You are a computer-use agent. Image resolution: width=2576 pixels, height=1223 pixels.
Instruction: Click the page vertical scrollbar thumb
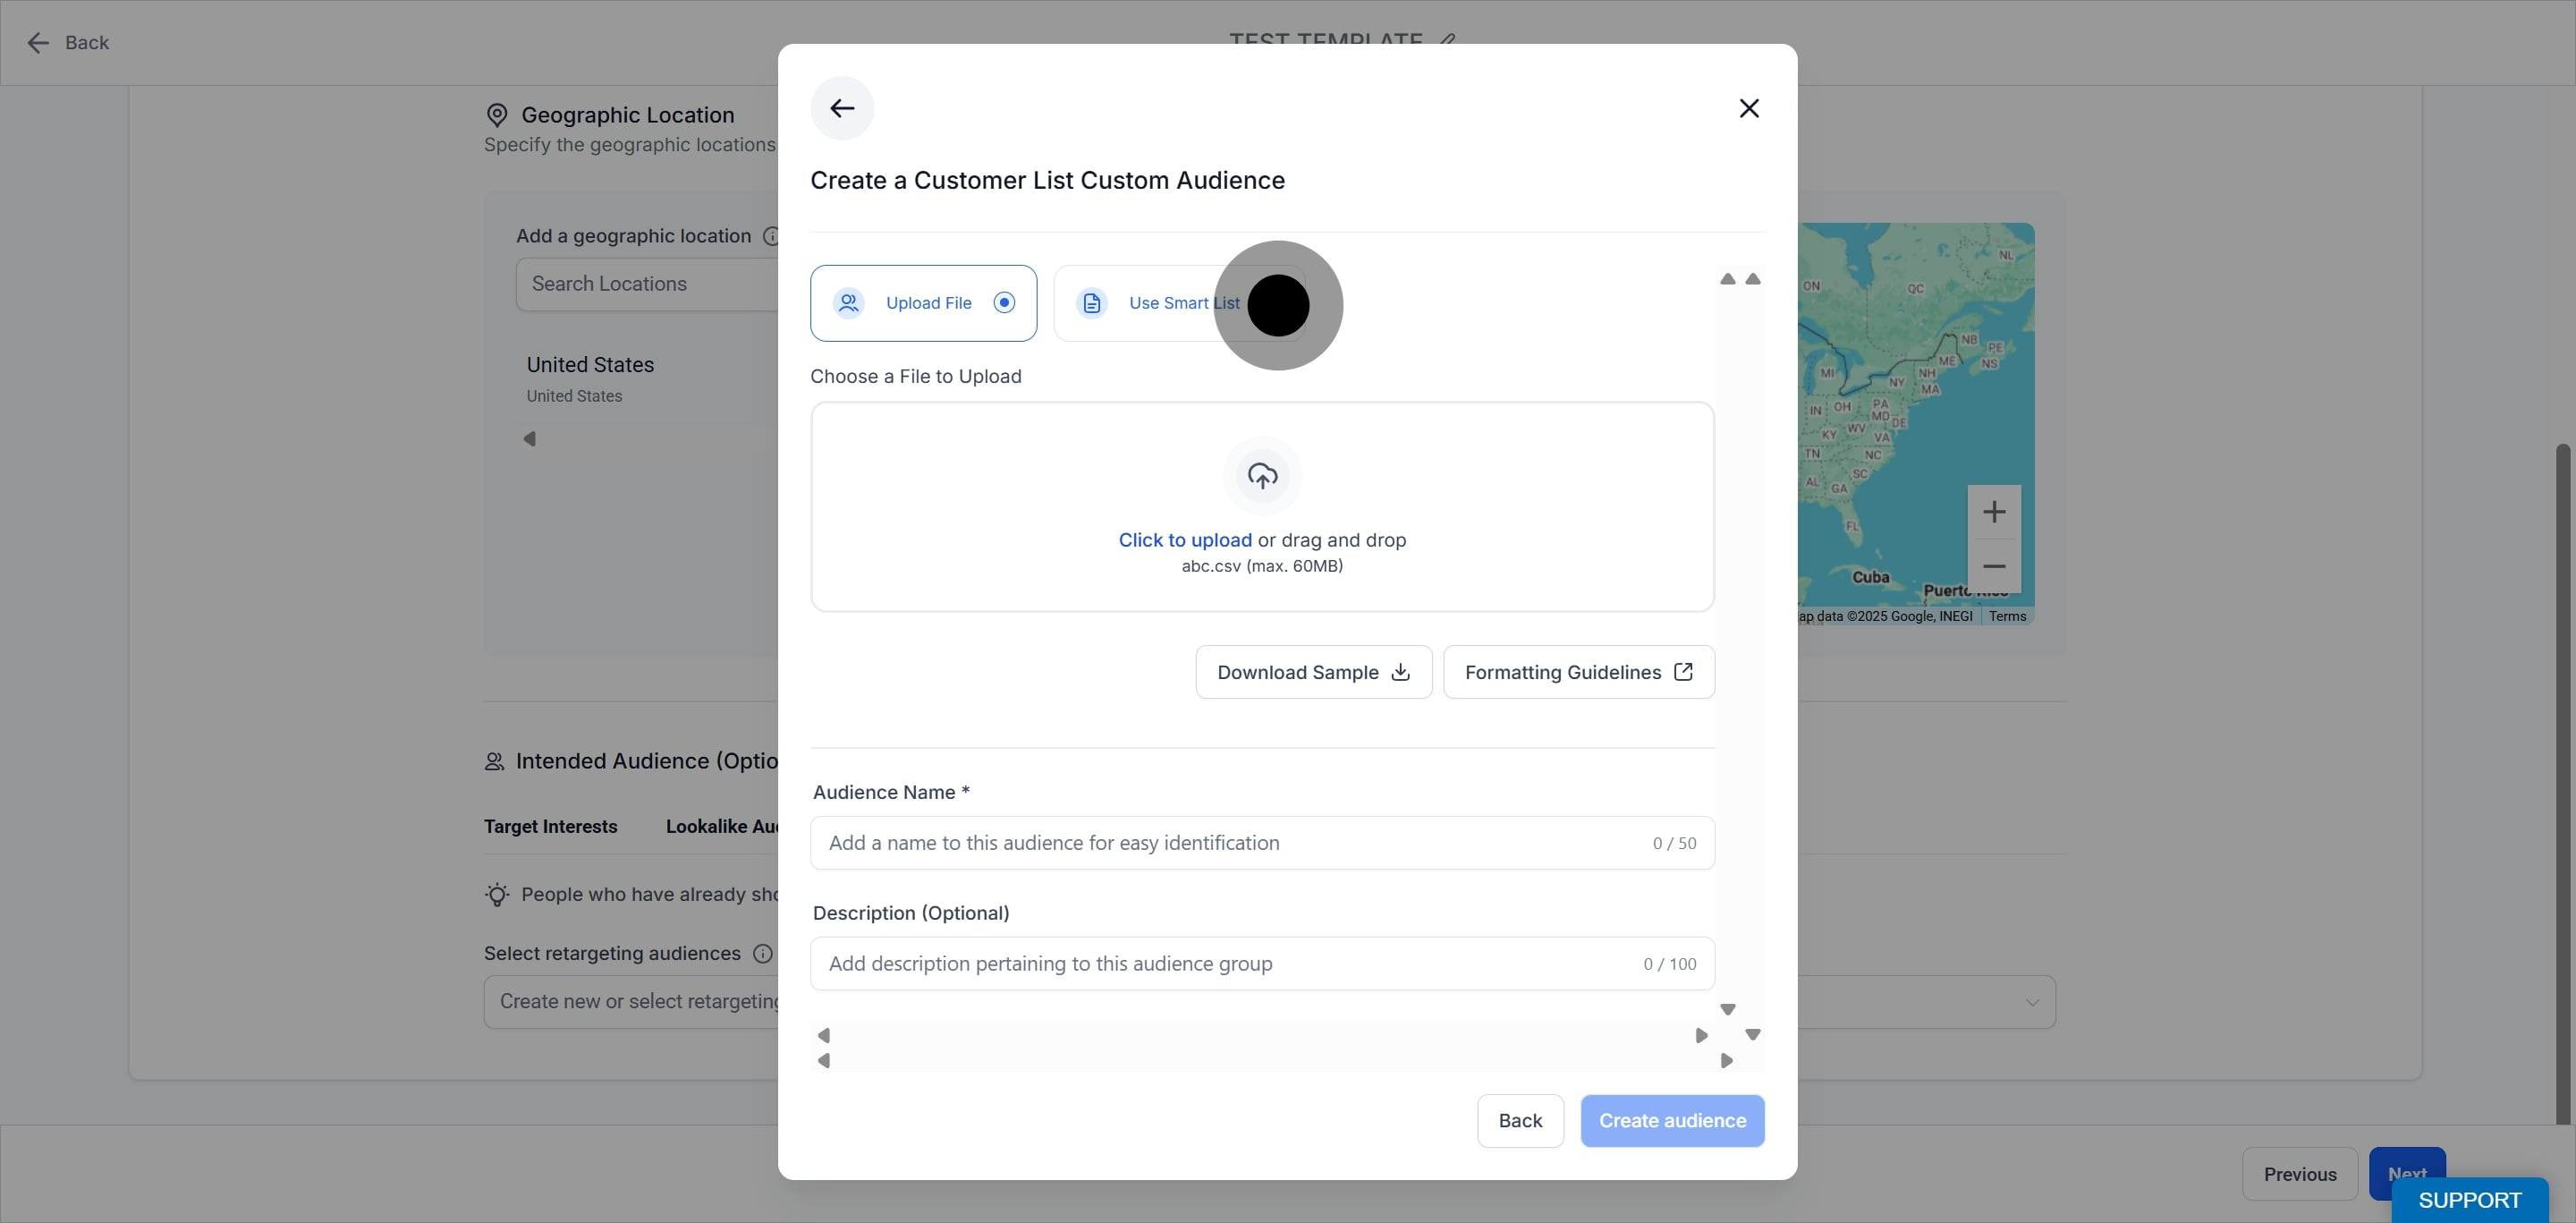tap(2562, 784)
